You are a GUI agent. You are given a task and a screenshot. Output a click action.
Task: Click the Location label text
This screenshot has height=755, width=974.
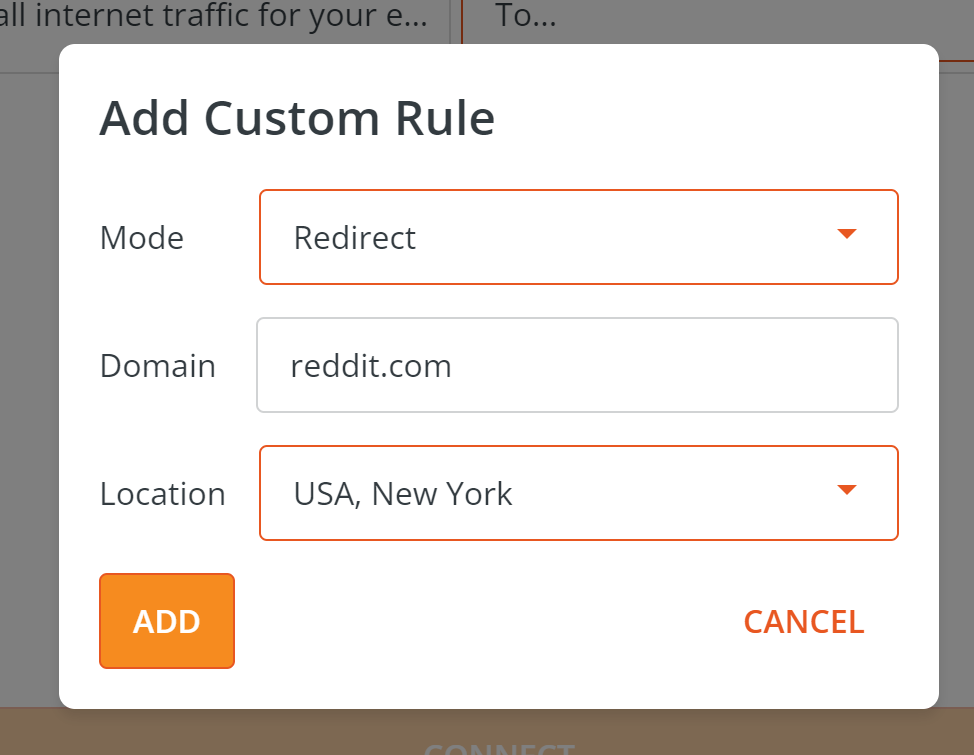[x=162, y=493]
